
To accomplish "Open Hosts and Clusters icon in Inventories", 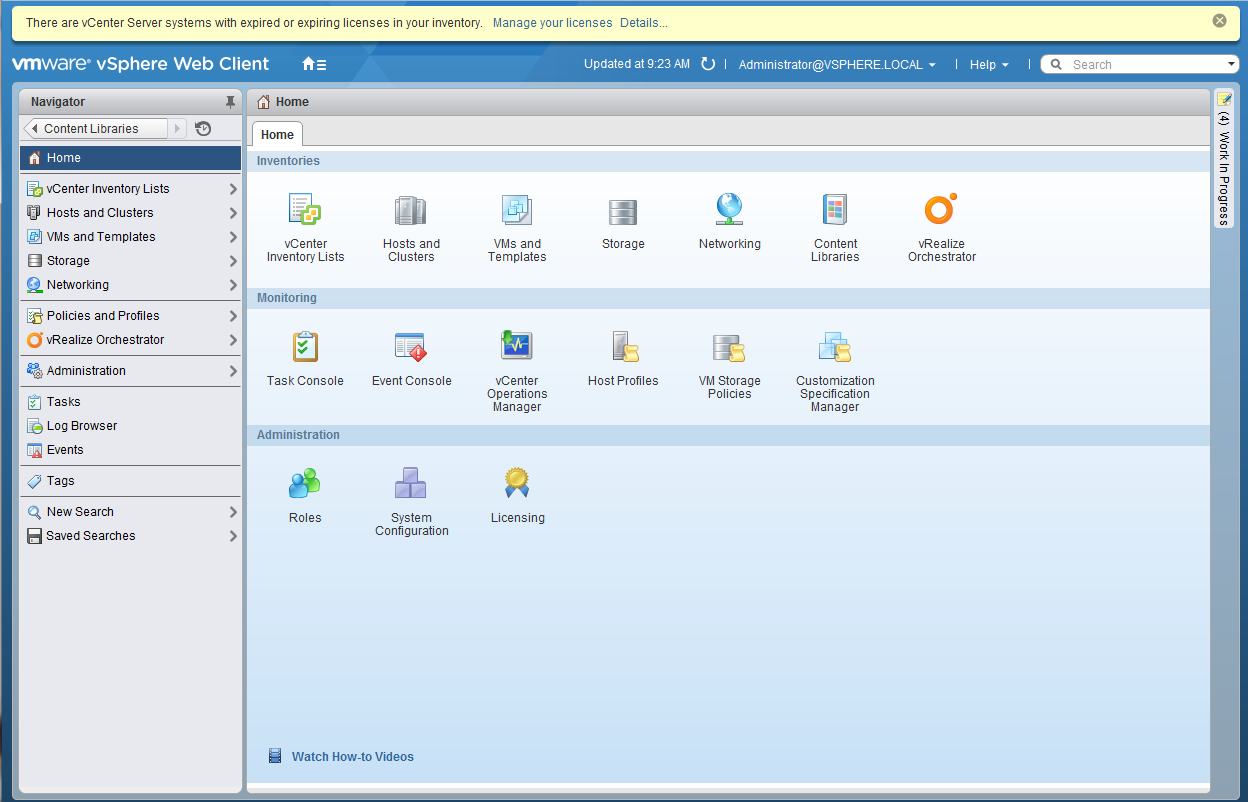I will (411, 210).
